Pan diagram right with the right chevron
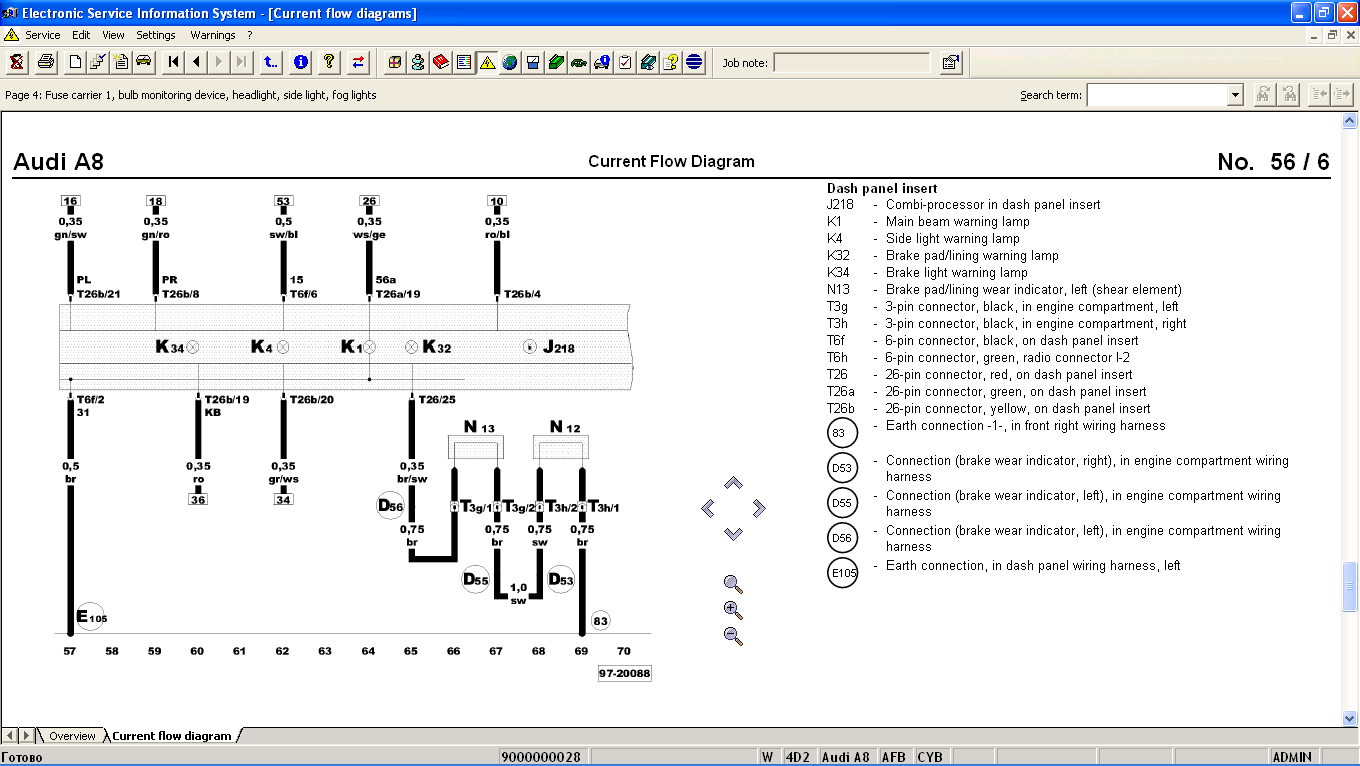Screen dimensions: 1360x766 [x=758, y=509]
